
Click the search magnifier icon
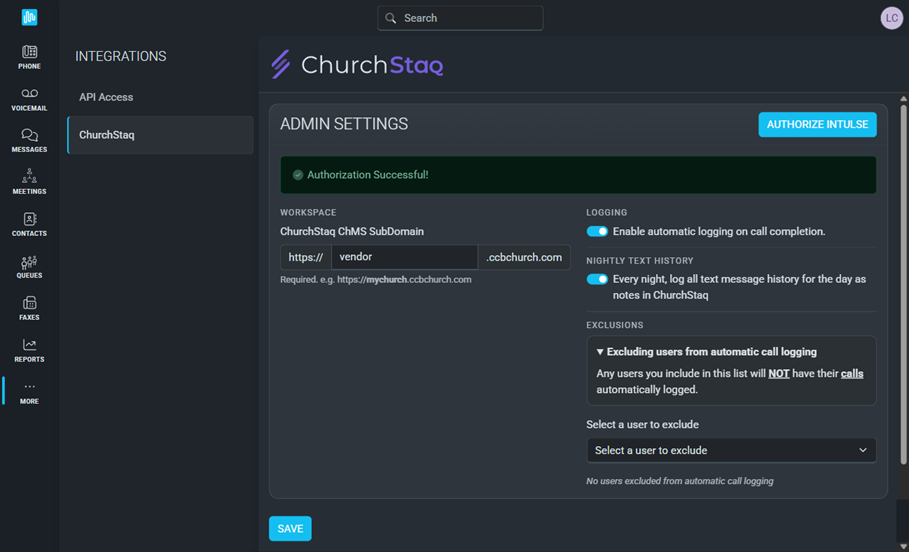[x=391, y=18]
